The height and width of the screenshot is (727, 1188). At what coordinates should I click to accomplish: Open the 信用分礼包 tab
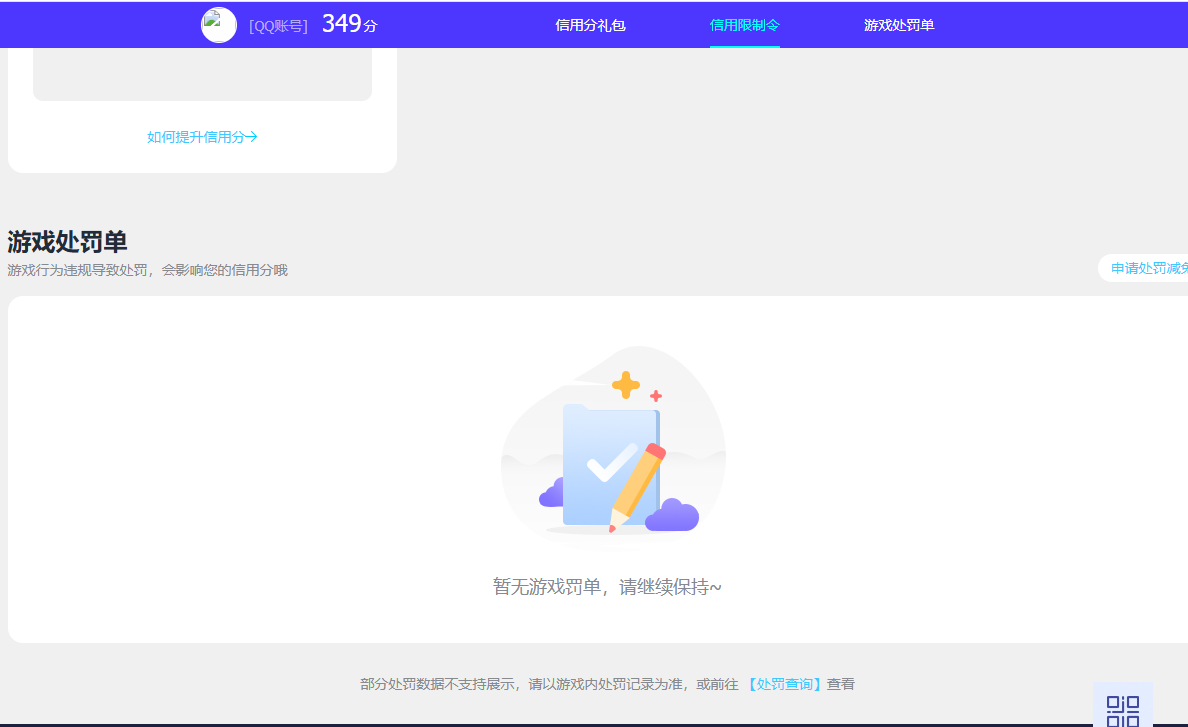[x=590, y=25]
